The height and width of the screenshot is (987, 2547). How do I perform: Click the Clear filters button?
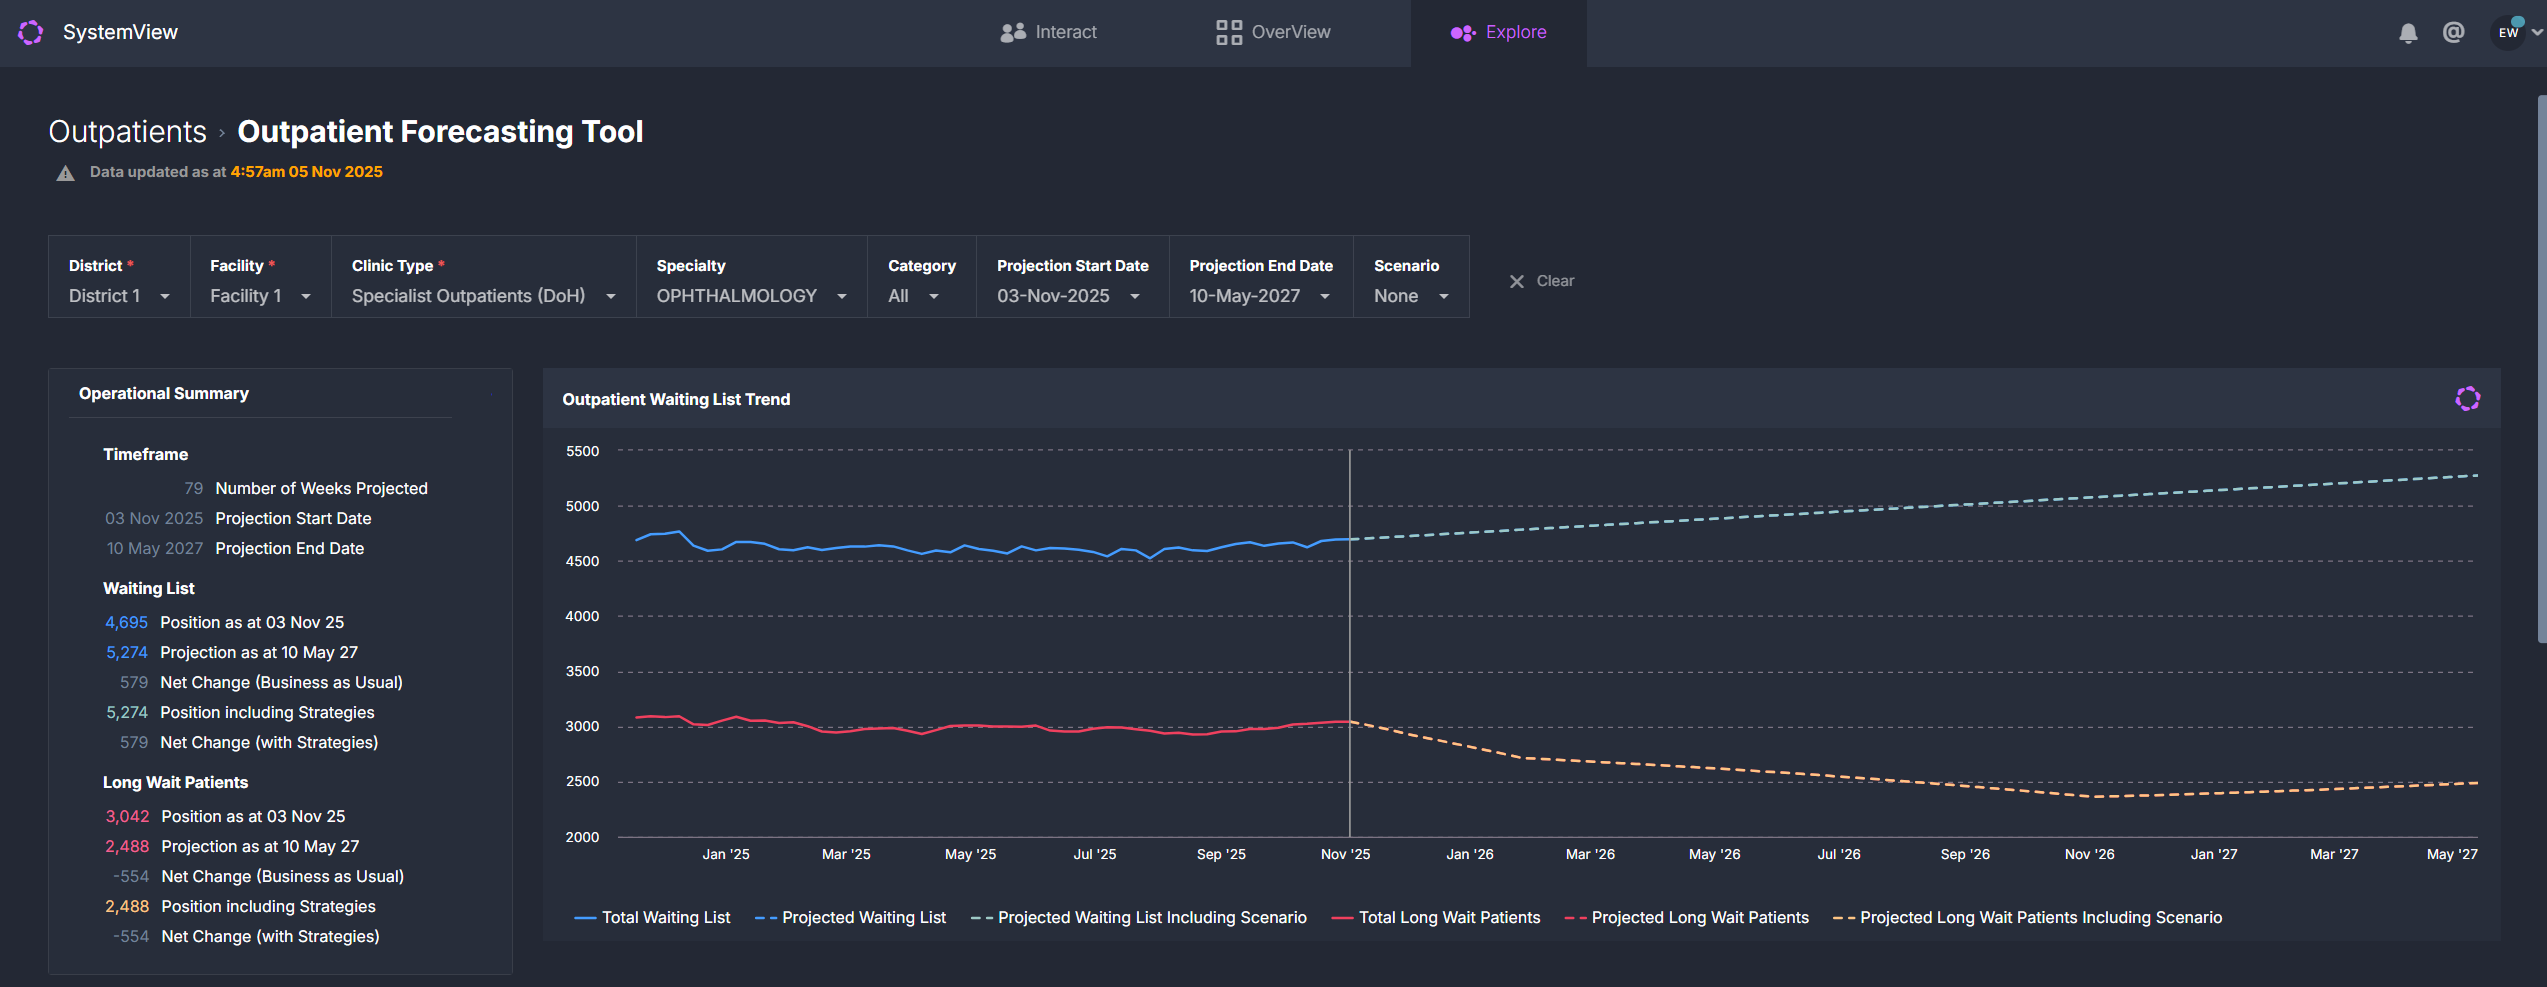pos(1554,282)
